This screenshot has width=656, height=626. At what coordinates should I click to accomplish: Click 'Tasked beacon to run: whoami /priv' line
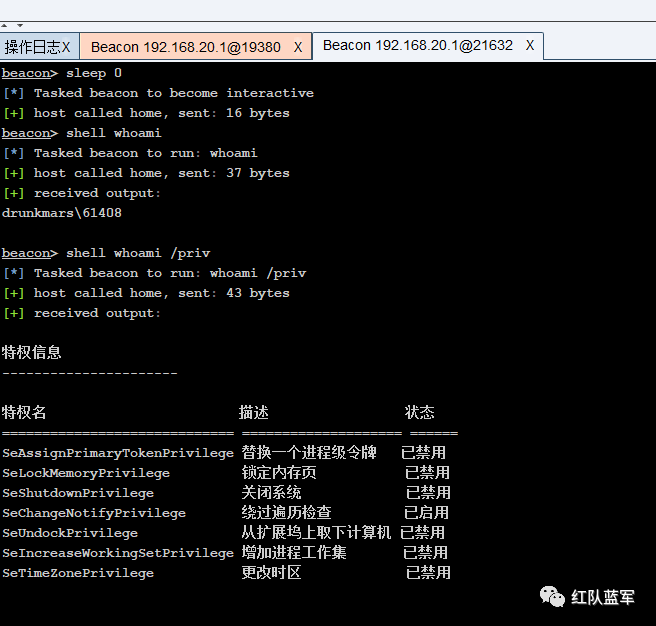(x=170, y=273)
